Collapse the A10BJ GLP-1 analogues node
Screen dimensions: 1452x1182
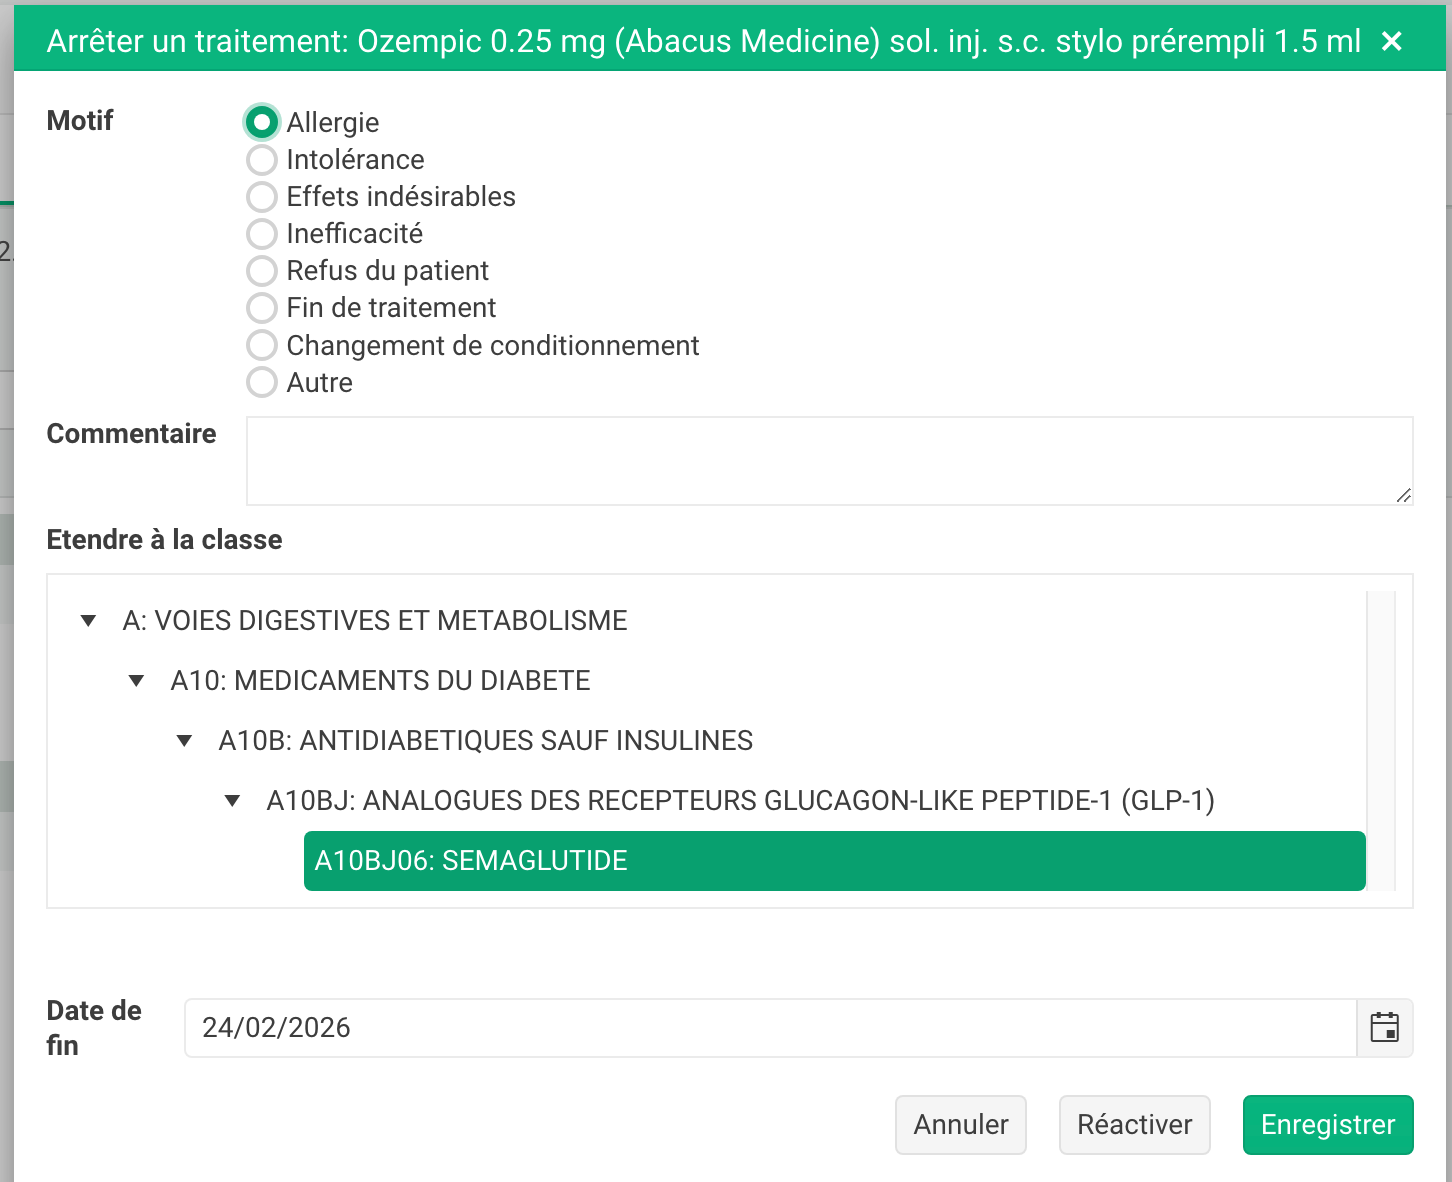tap(233, 801)
